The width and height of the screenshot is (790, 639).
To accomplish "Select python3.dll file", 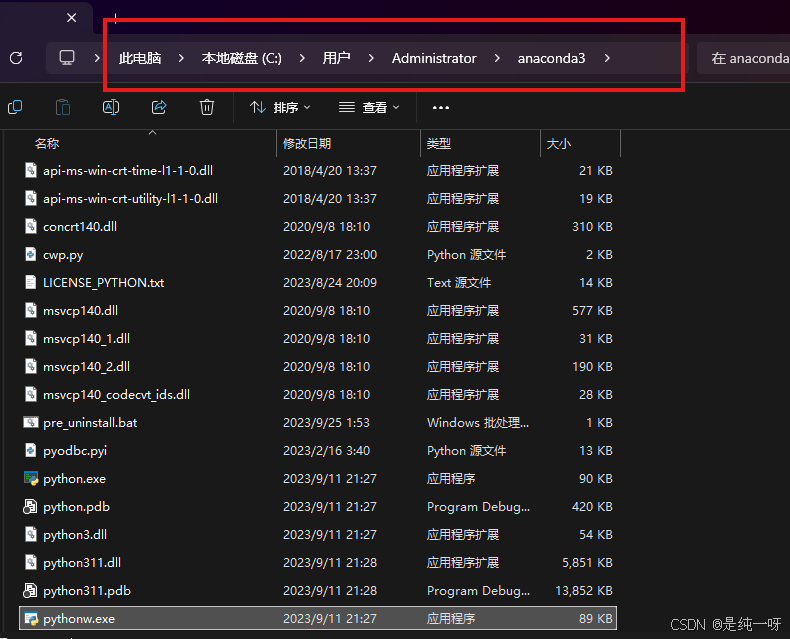I will (x=75, y=535).
